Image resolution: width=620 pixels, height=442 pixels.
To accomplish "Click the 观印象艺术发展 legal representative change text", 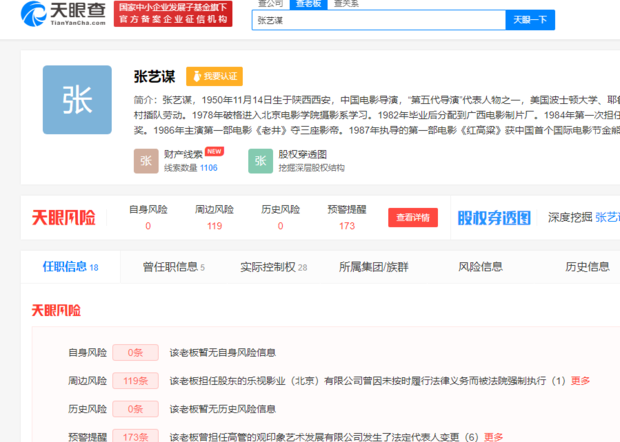I will coord(324,437).
